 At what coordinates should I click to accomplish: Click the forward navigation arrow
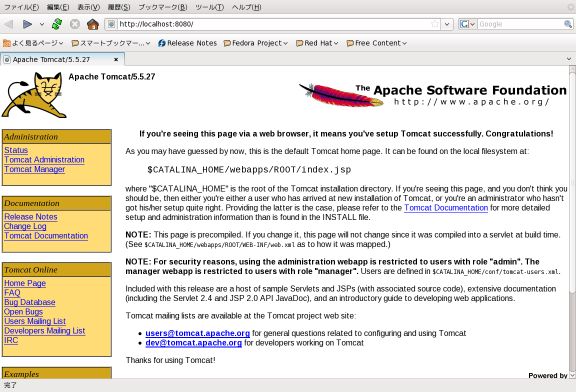27,24
